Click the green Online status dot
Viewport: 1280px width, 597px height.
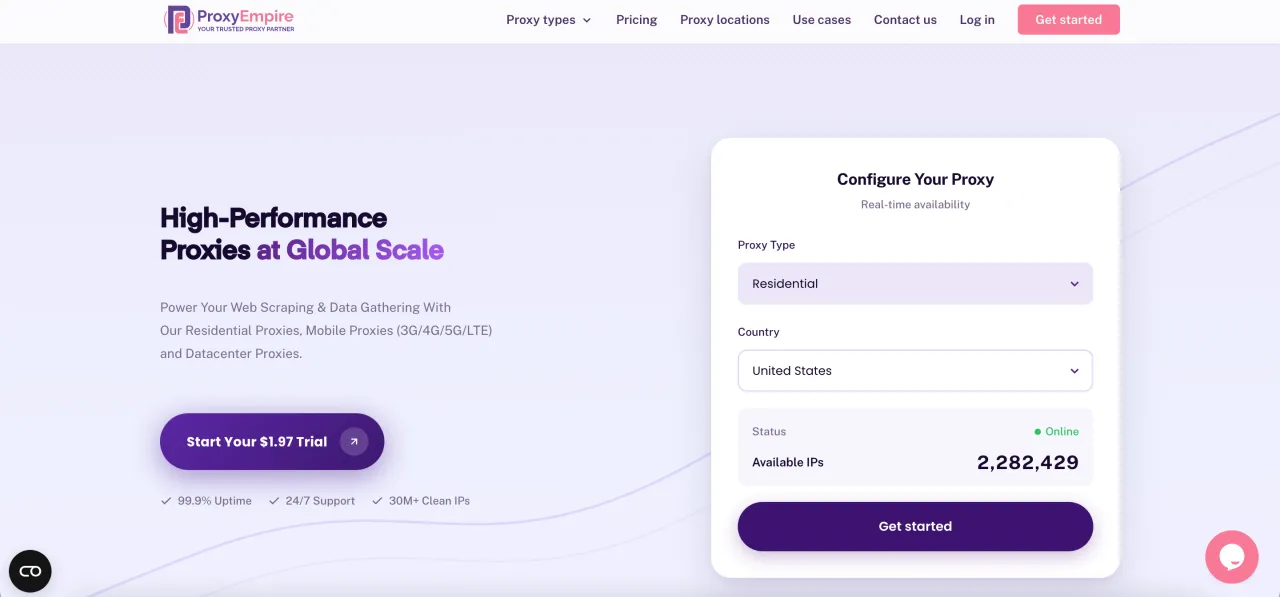(1038, 432)
